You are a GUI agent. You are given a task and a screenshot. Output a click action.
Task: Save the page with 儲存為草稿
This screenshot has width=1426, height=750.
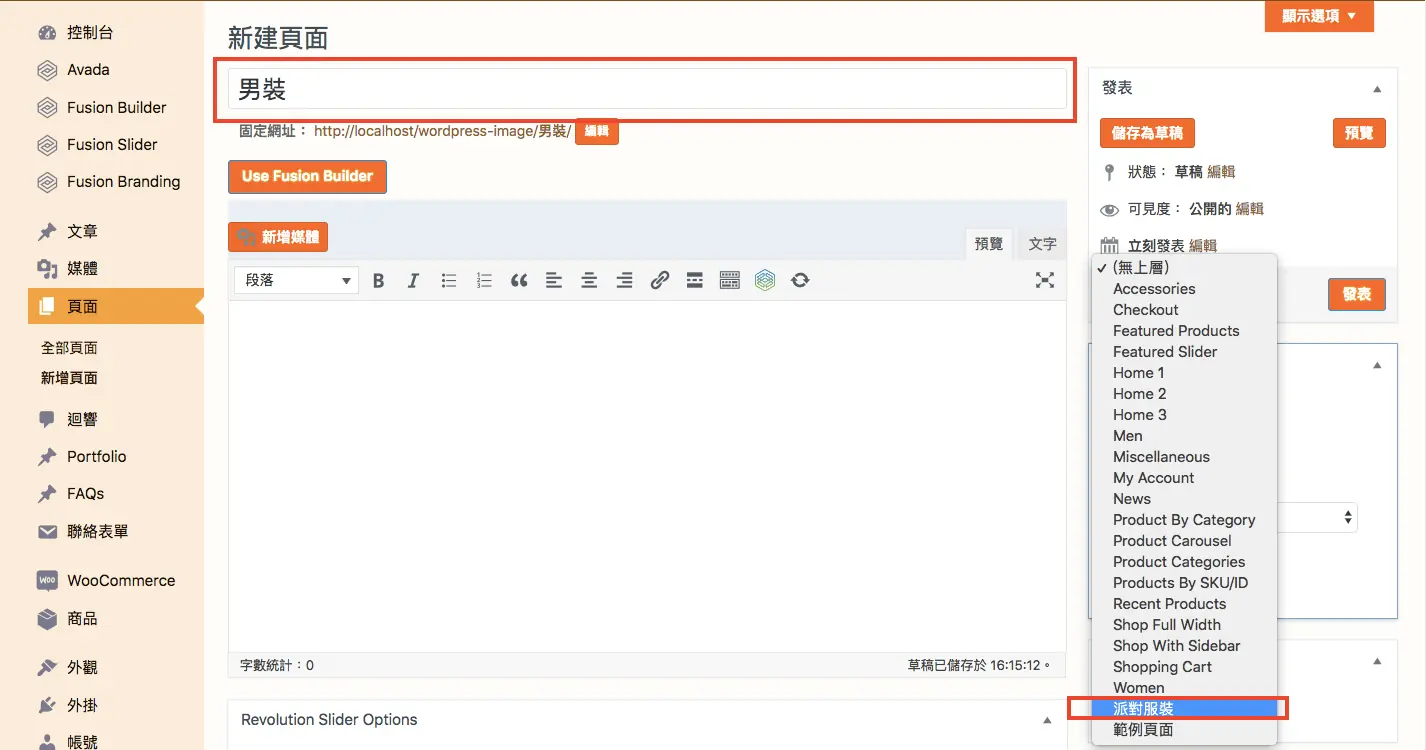[1147, 133]
